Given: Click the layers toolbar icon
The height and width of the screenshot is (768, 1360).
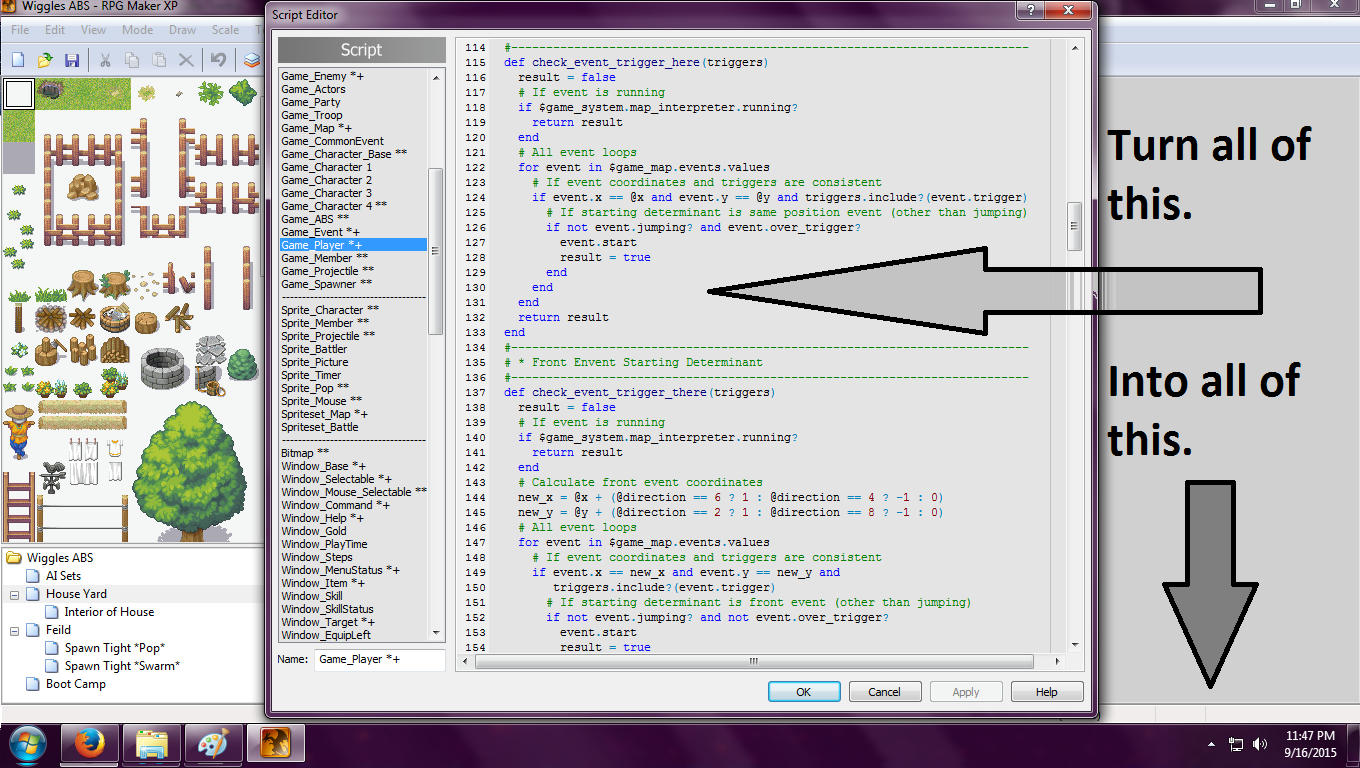Looking at the screenshot, I should 250,60.
